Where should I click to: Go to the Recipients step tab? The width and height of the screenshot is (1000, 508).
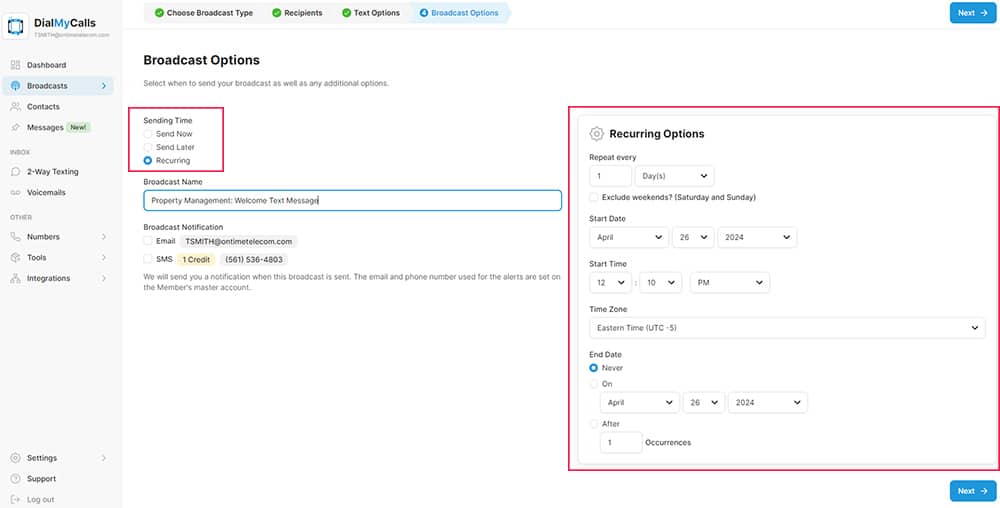click(299, 13)
